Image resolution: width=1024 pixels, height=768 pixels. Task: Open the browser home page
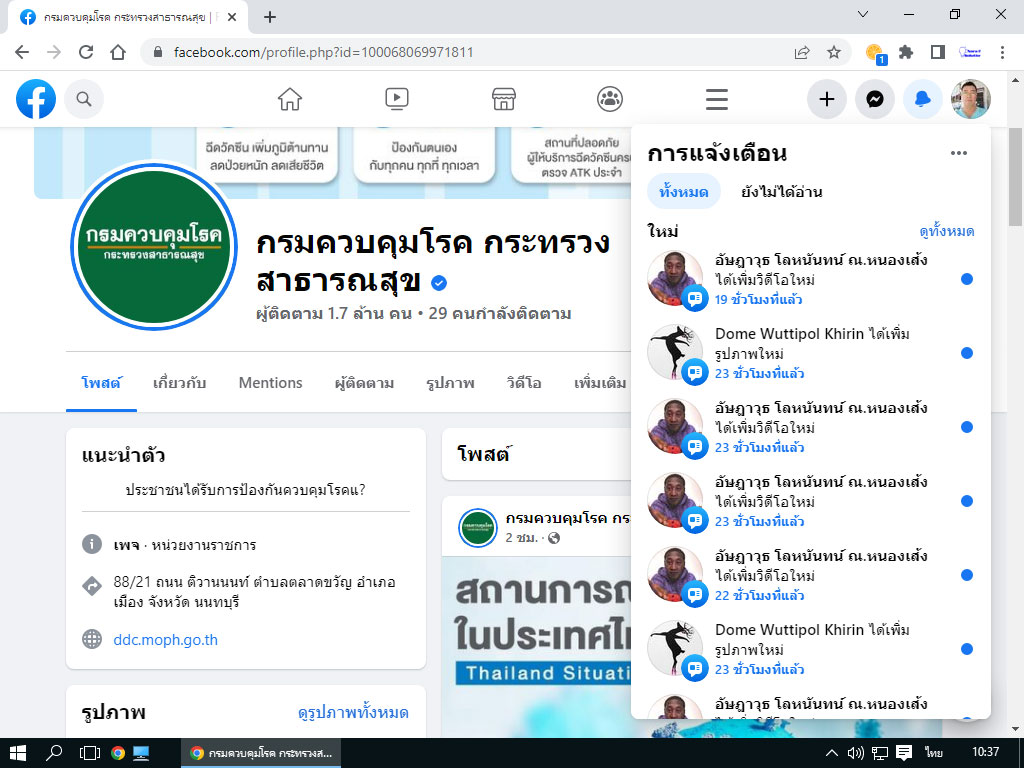118,52
